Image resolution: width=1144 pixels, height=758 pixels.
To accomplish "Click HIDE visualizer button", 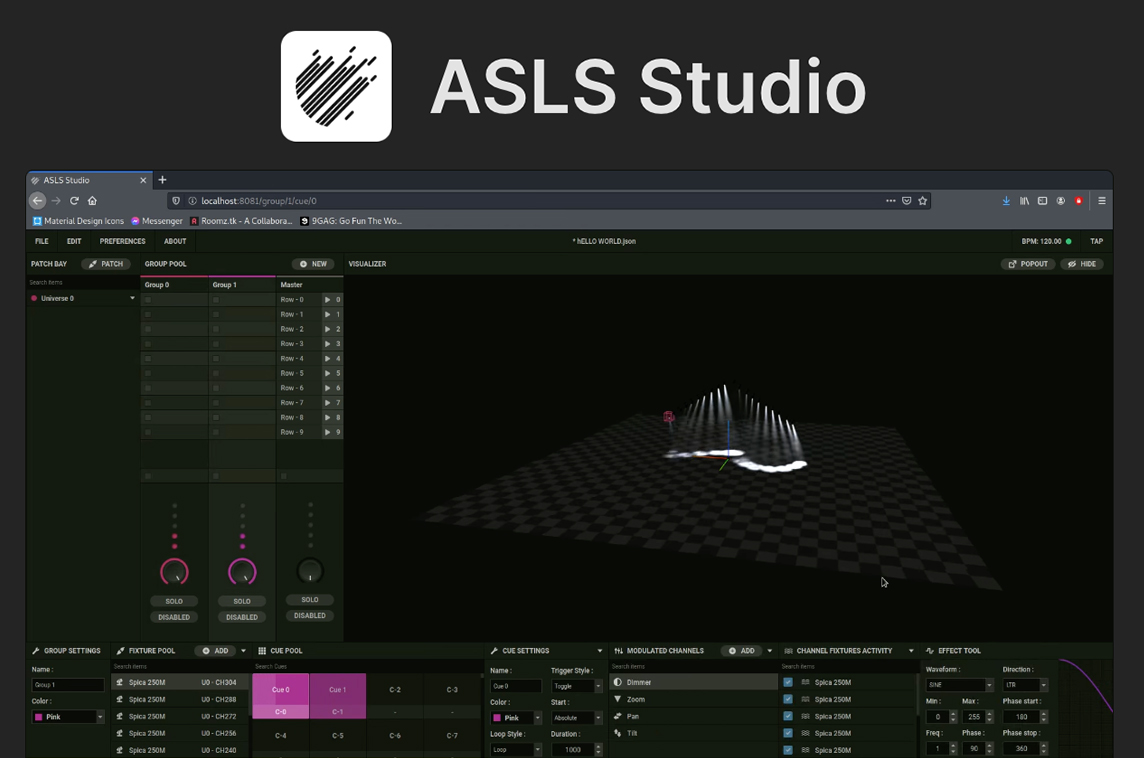I will pyautogui.click(x=1082, y=264).
